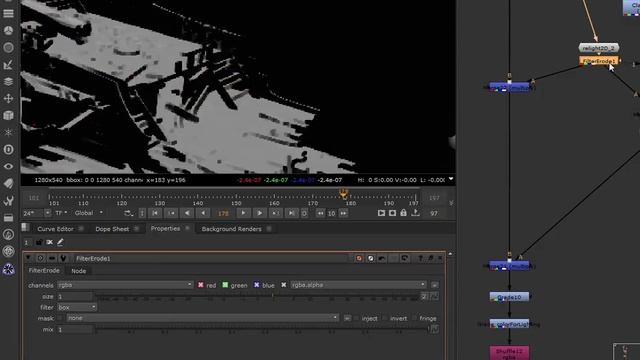Open the 3D cube nodes menu
The height and width of the screenshot is (360, 640).
tap(8, 116)
